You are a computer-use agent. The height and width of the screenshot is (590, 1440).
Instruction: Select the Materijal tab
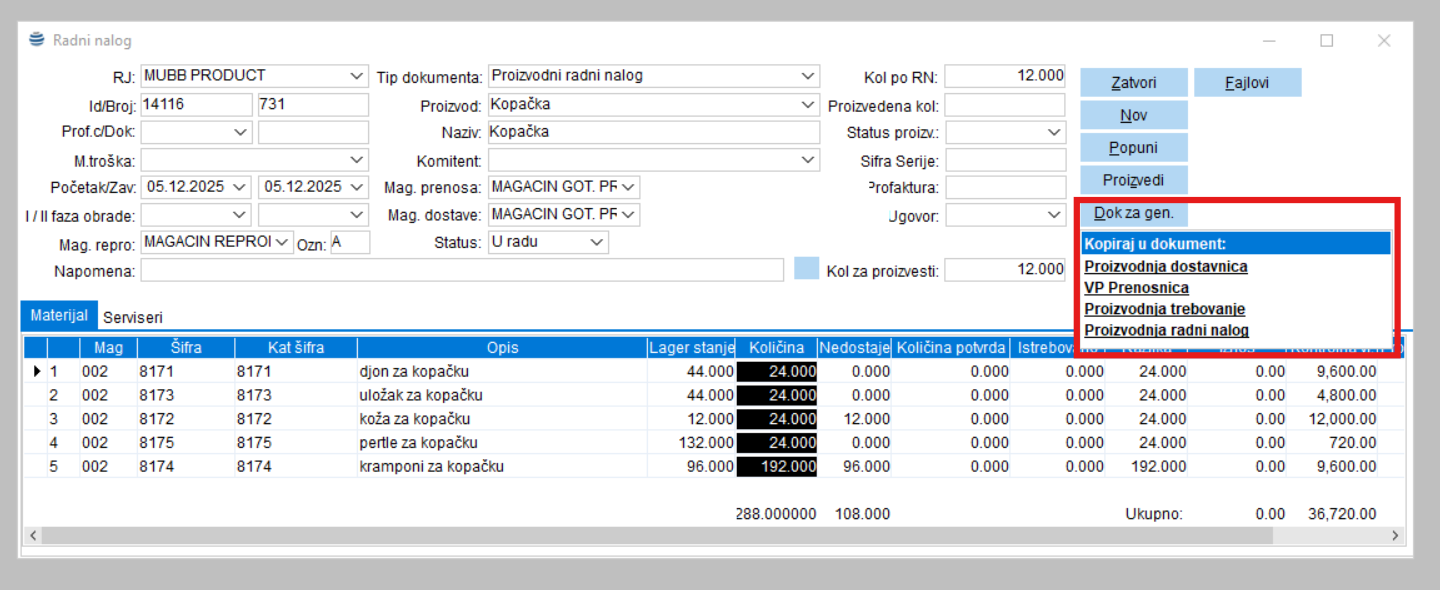[x=59, y=315]
